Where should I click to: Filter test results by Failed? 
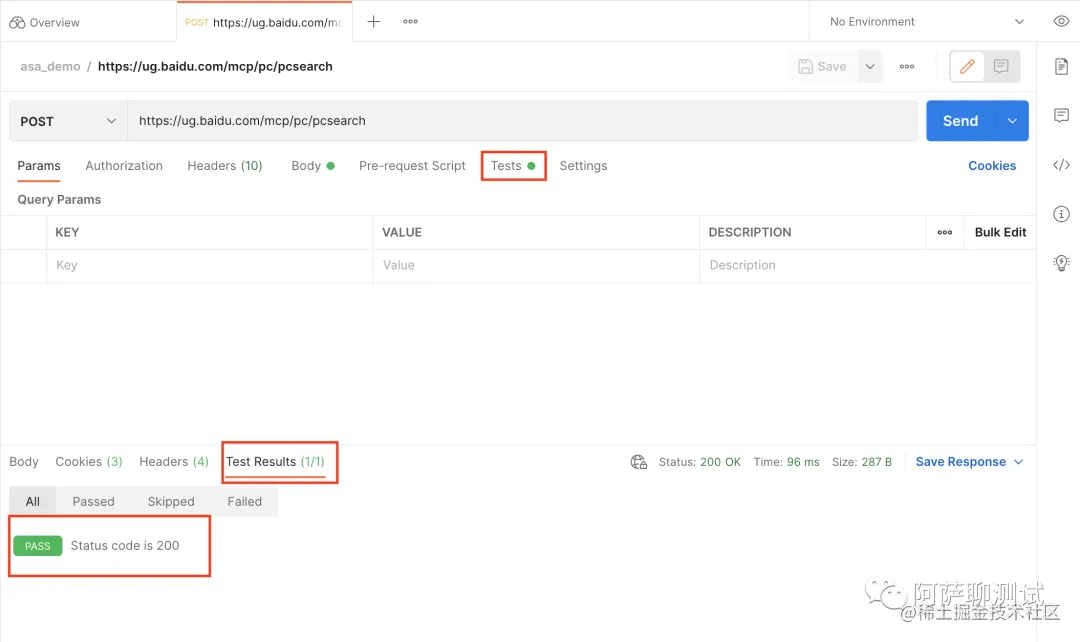(x=245, y=502)
